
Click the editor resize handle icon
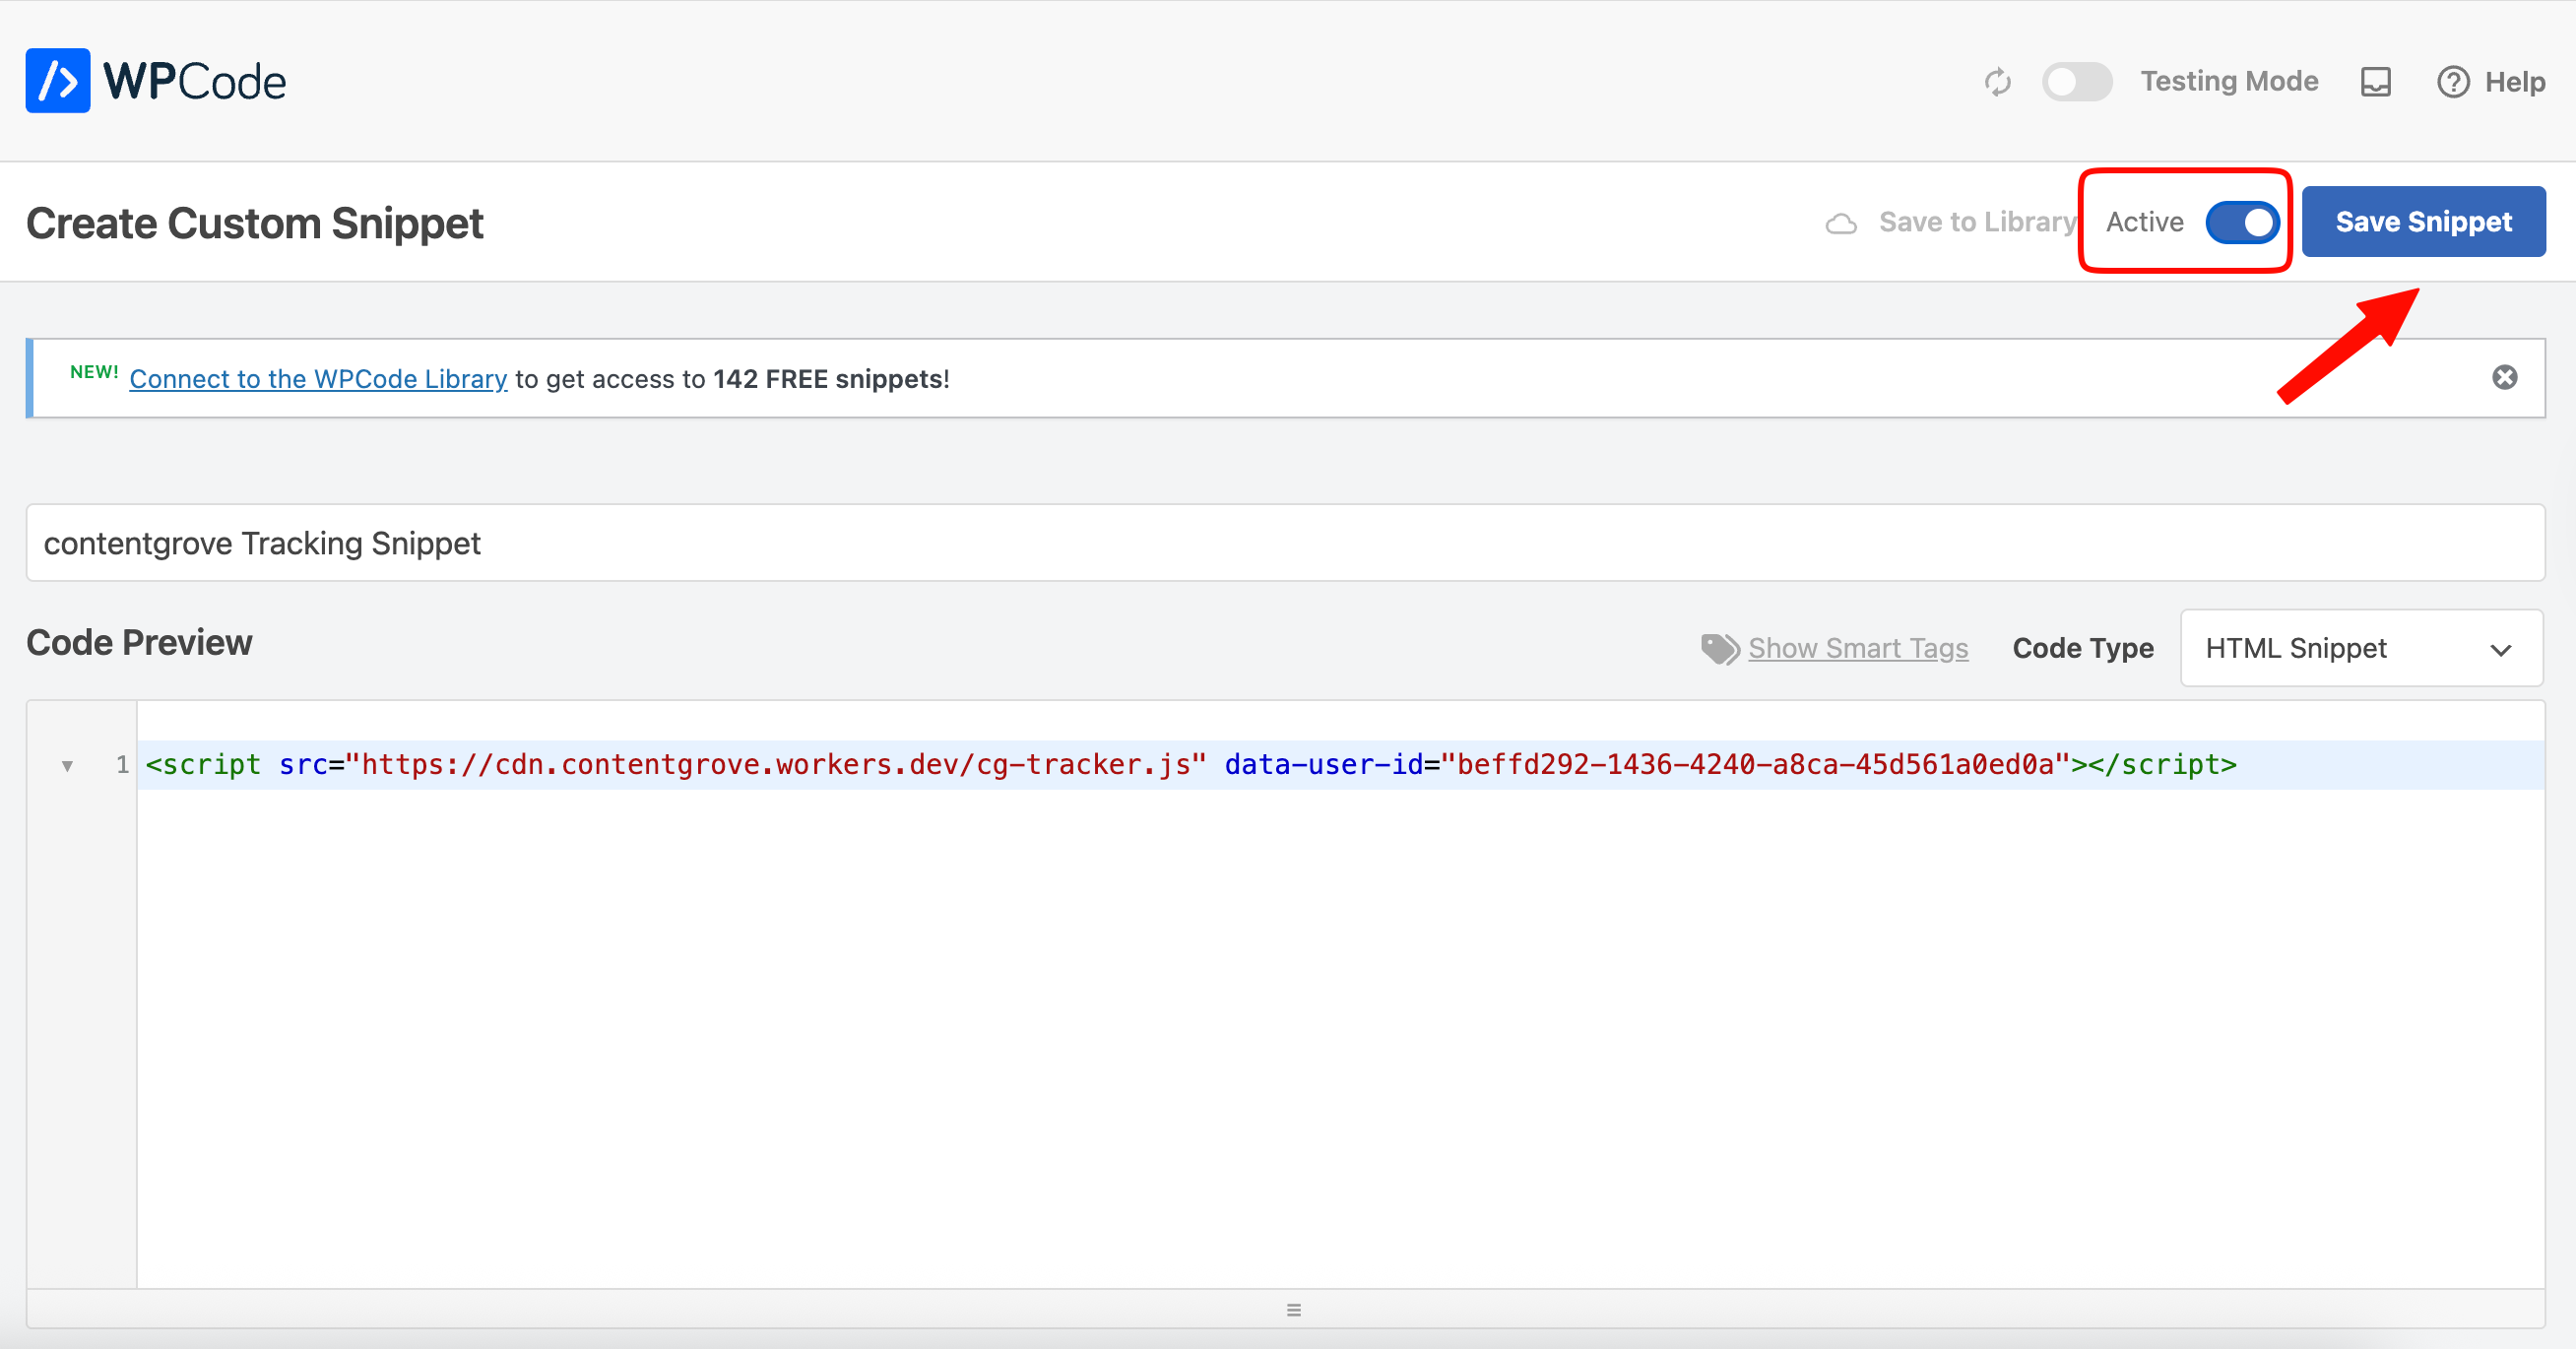(1293, 1310)
